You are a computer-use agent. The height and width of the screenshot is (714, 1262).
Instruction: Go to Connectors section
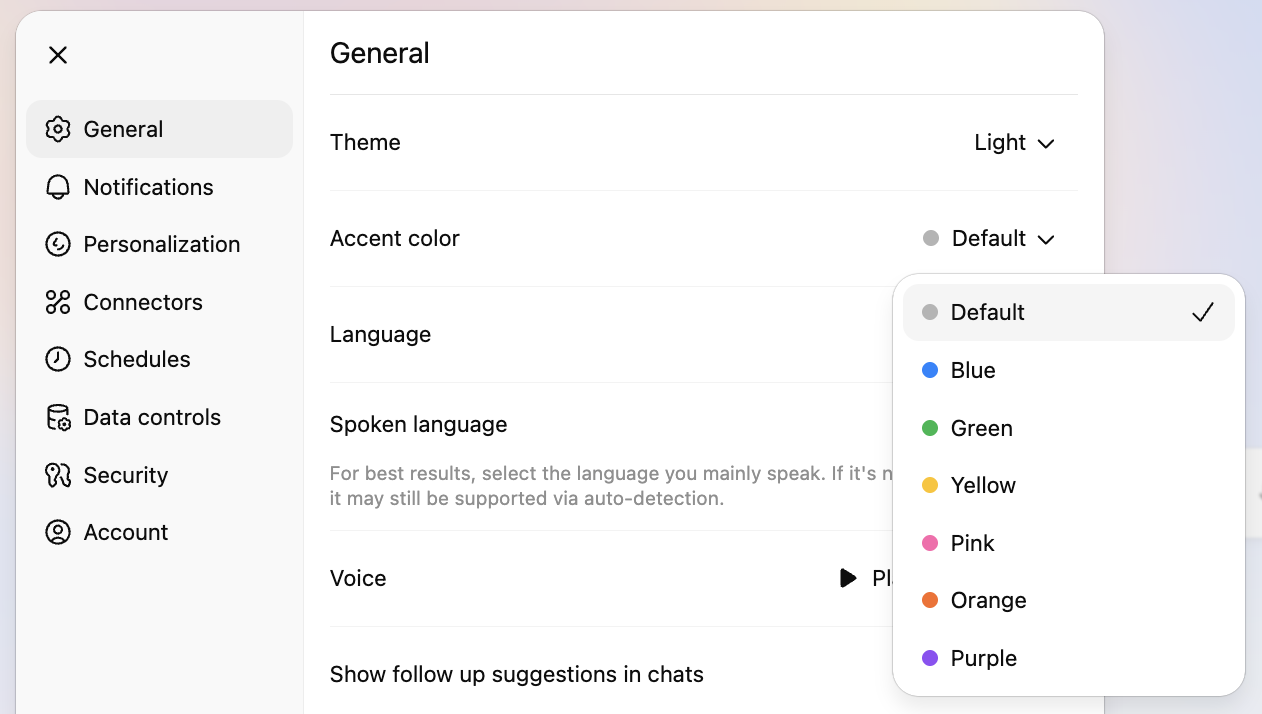pyautogui.click(x=159, y=302)
